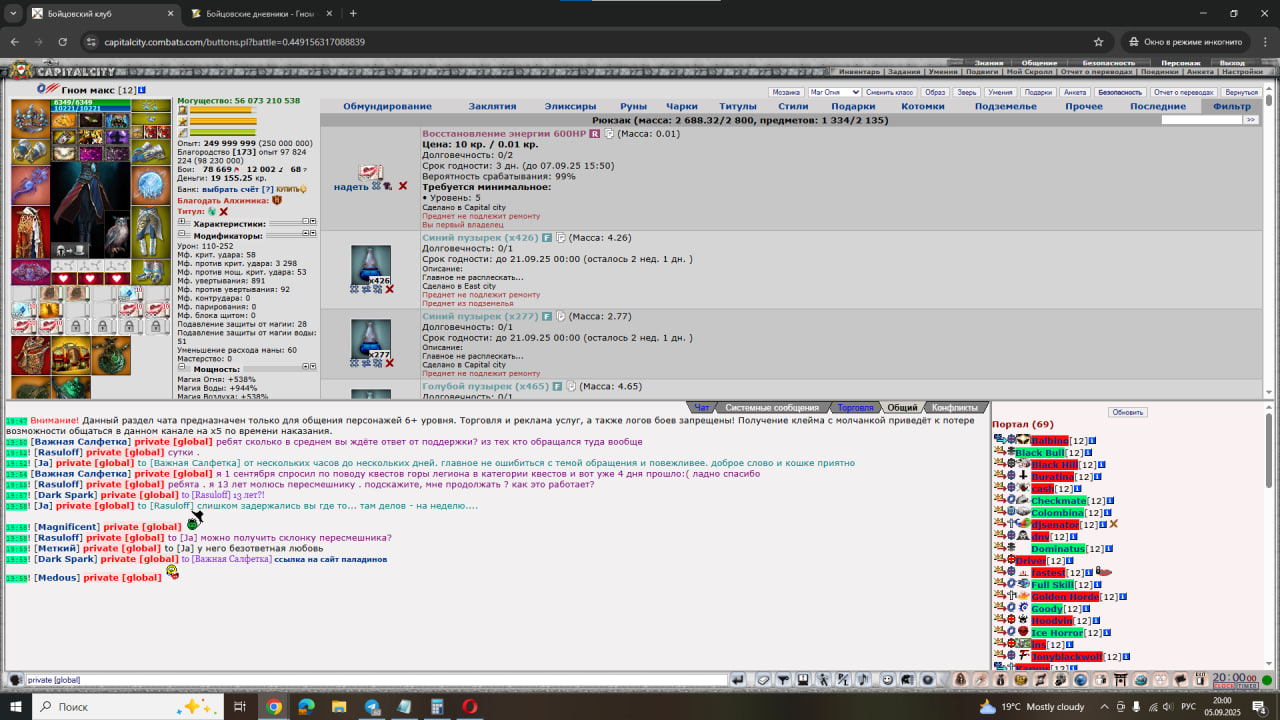Click the send message arrow icon

click(x=738, y=680)
